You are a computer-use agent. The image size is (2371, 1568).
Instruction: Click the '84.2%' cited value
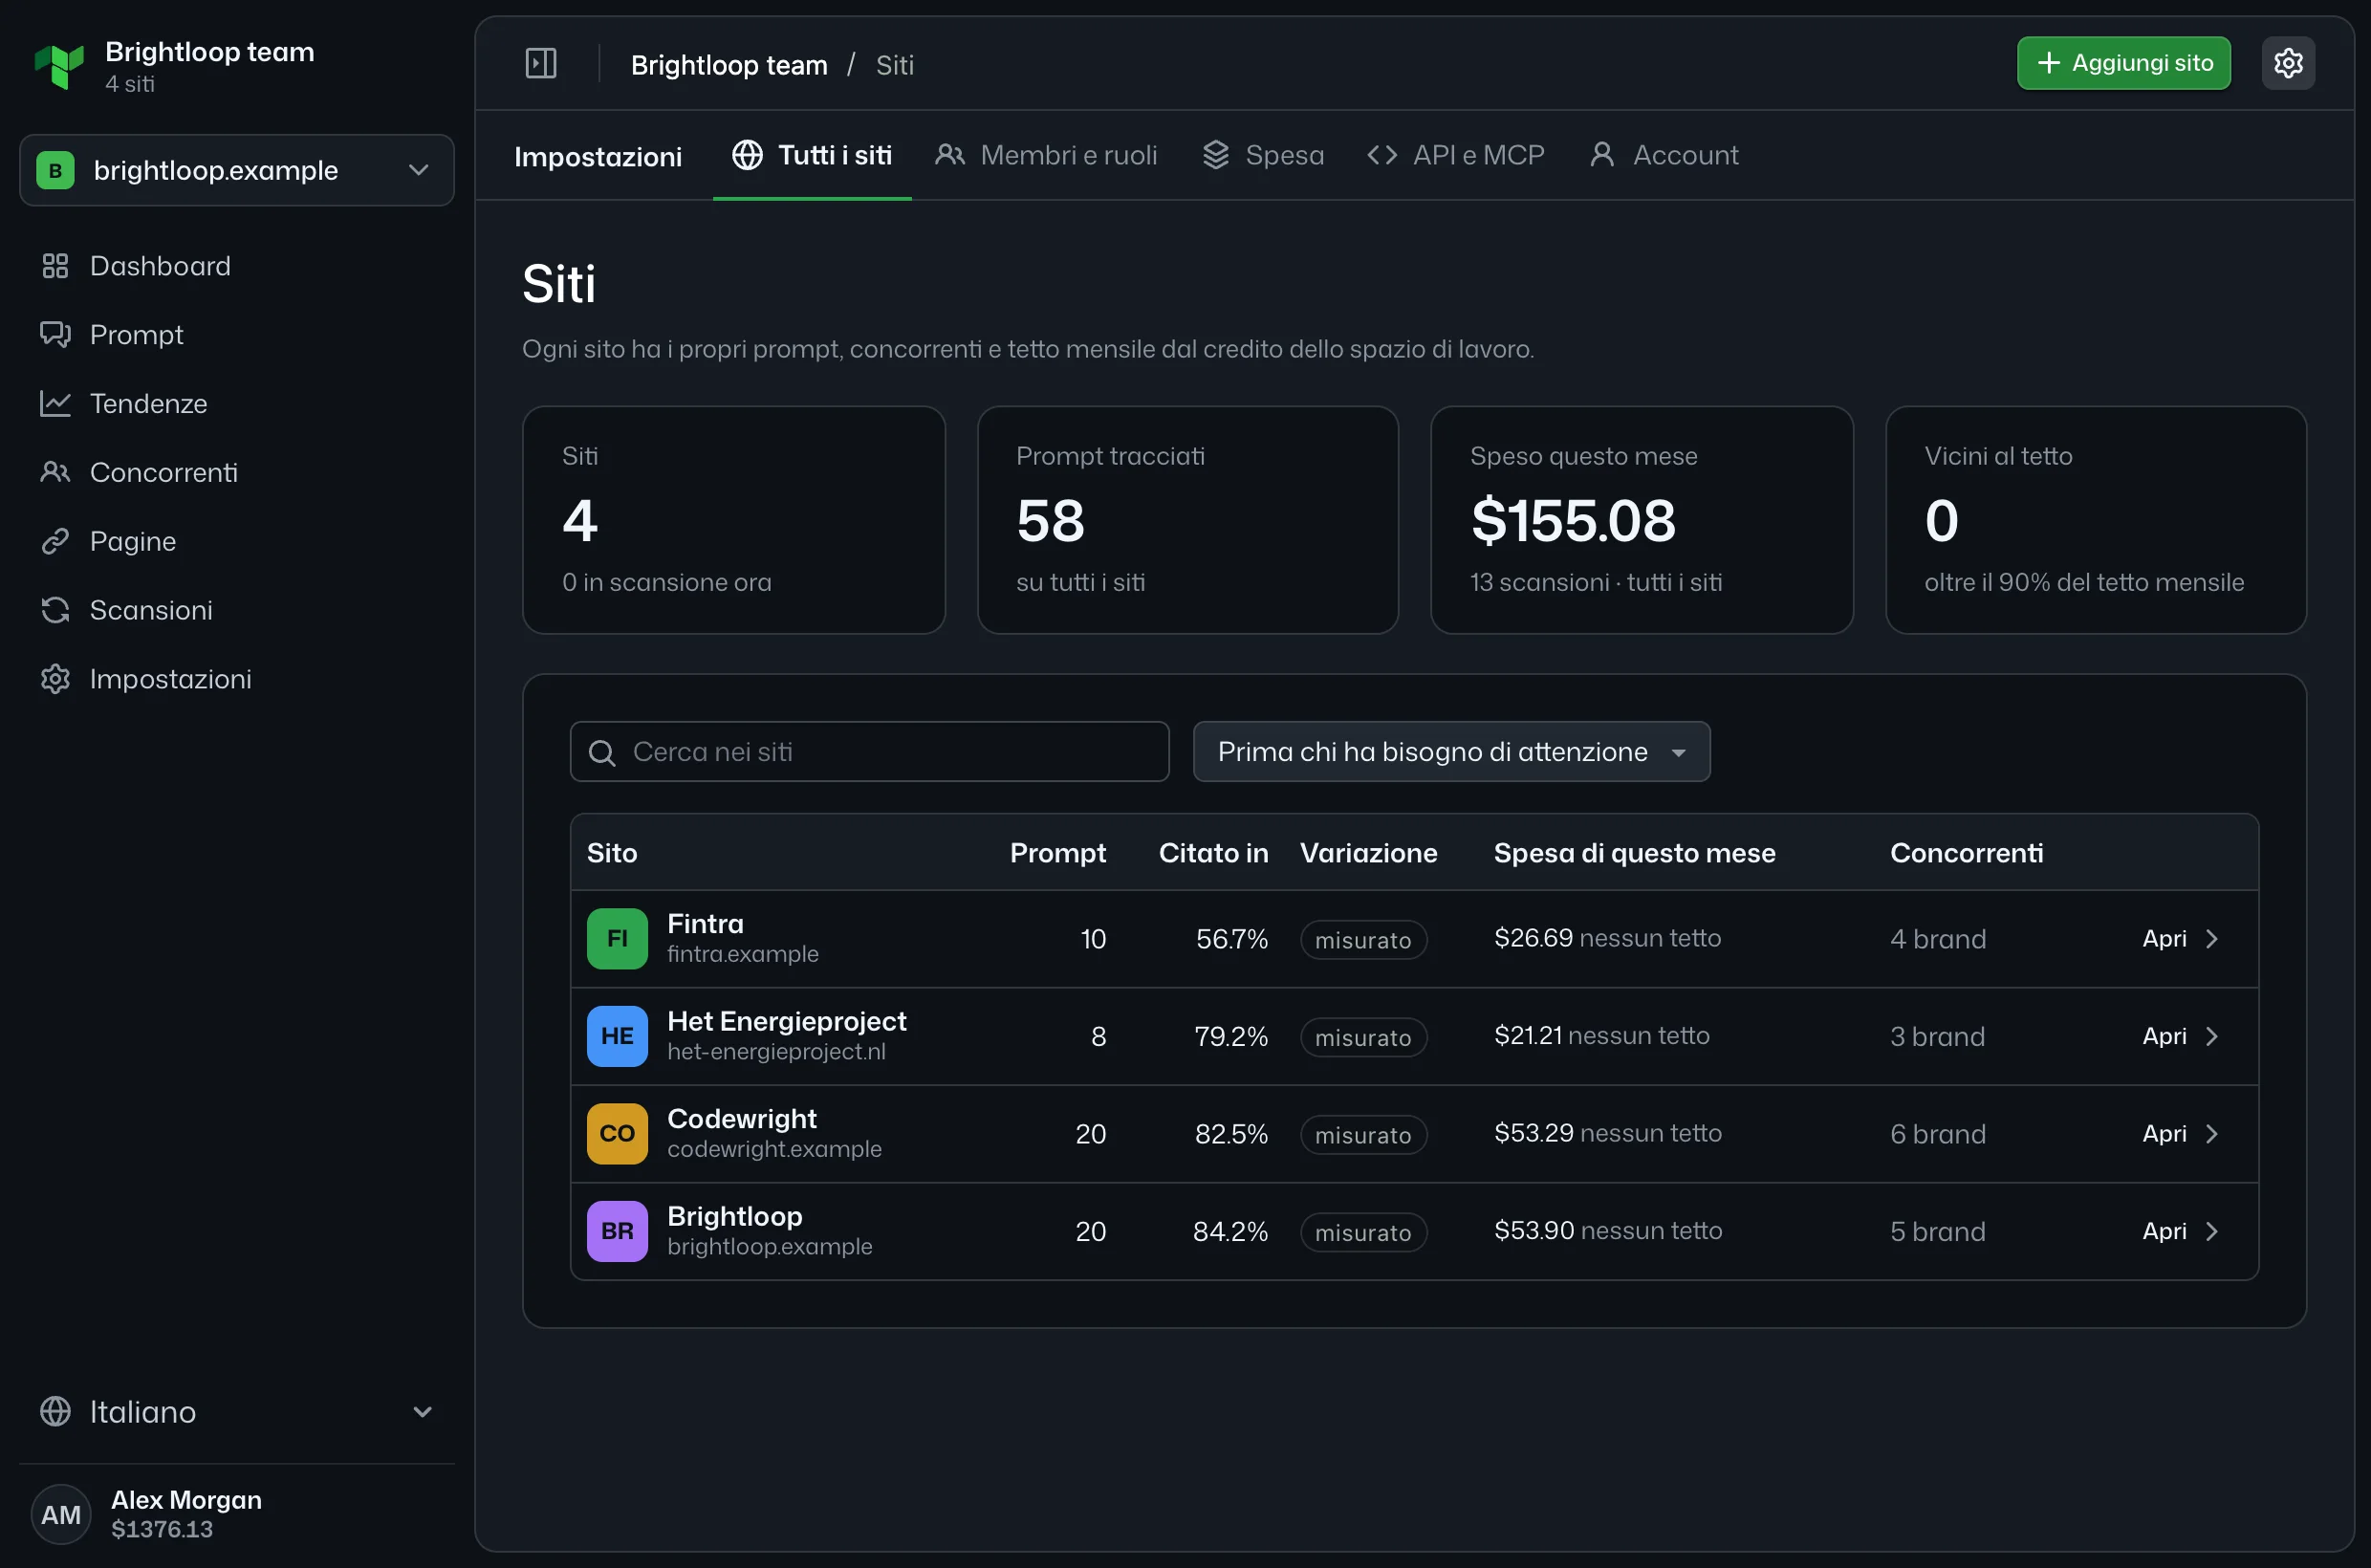pyautogui.click(x=1230, y=1231)
